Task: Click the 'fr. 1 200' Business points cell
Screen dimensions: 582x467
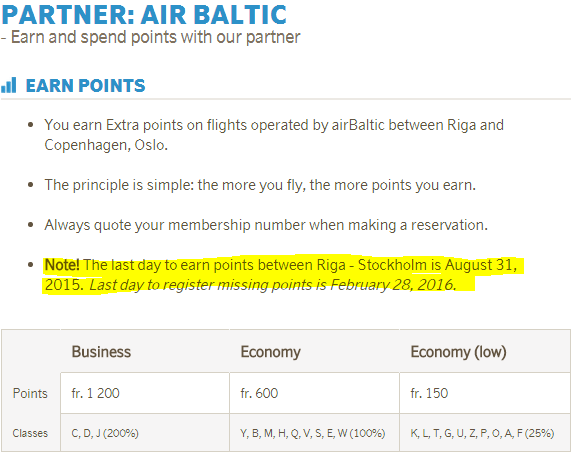Action: 145,393
